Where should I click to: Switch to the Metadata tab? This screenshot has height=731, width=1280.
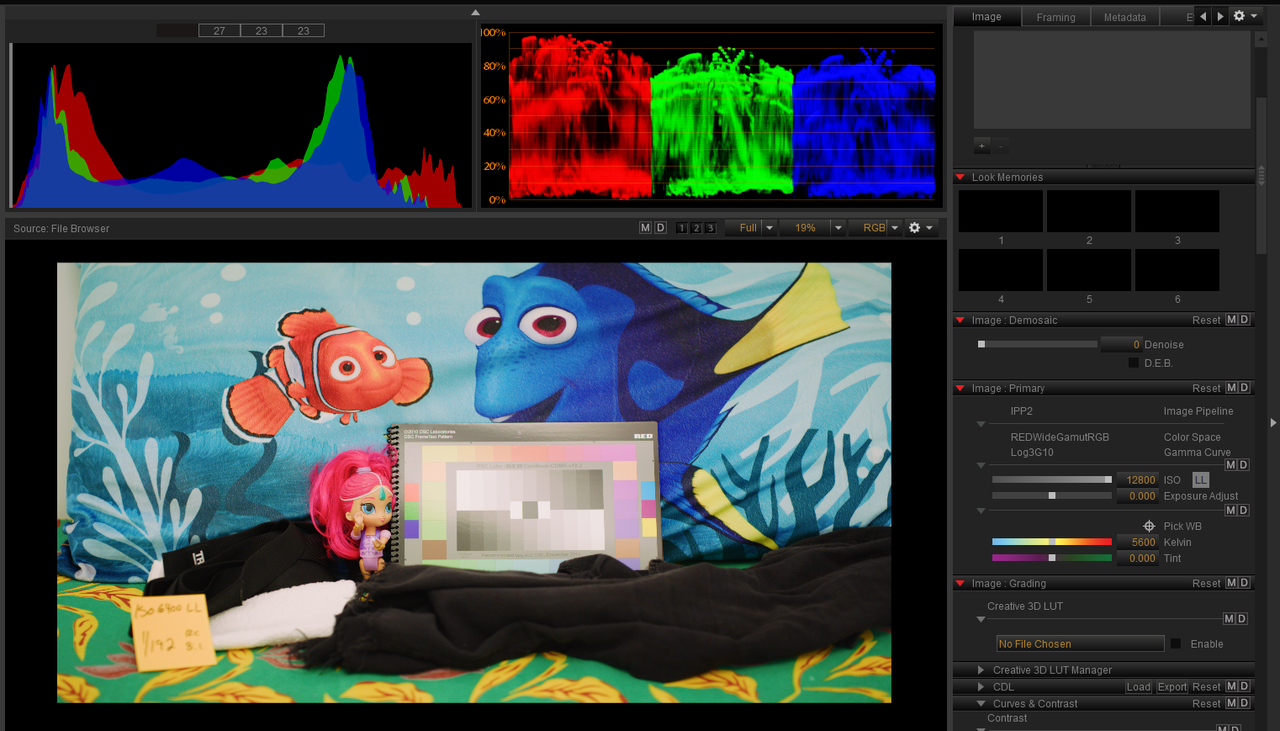[x=1125, y=17]
